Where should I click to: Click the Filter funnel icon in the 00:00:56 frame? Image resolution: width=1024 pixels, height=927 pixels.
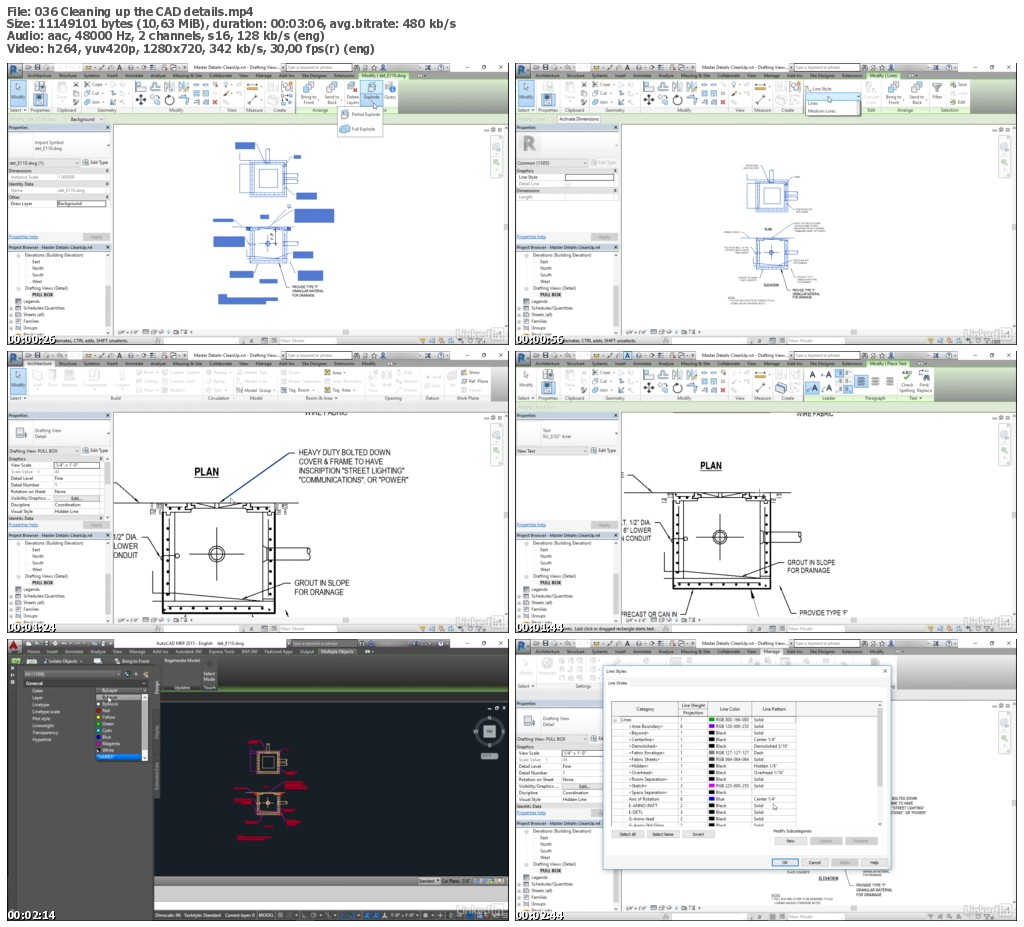click(936, 89)
